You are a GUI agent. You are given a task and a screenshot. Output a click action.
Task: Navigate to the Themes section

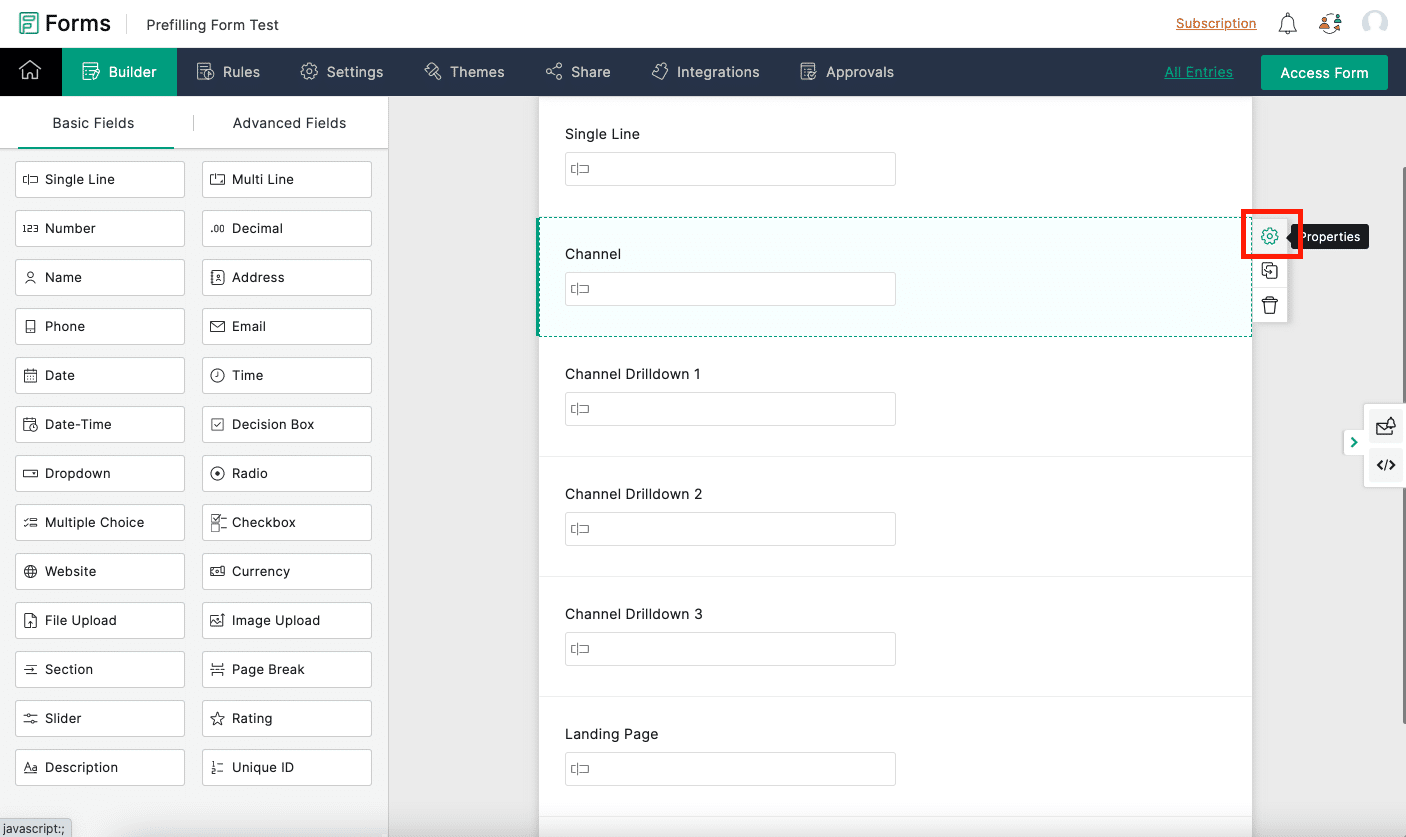point(464,71)
